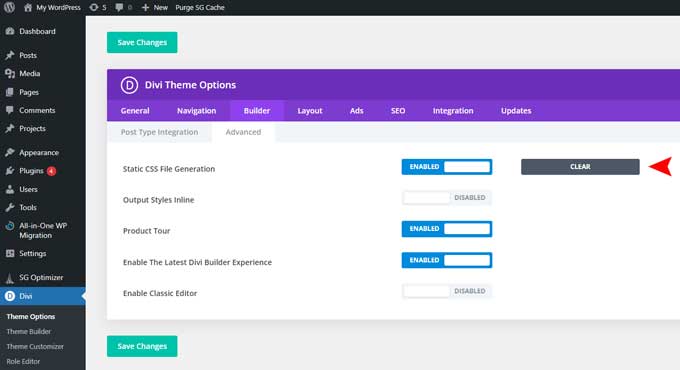Click the Appearance brush icon
Viewport: 680px width, 370px height.
(x=10, y=152)
